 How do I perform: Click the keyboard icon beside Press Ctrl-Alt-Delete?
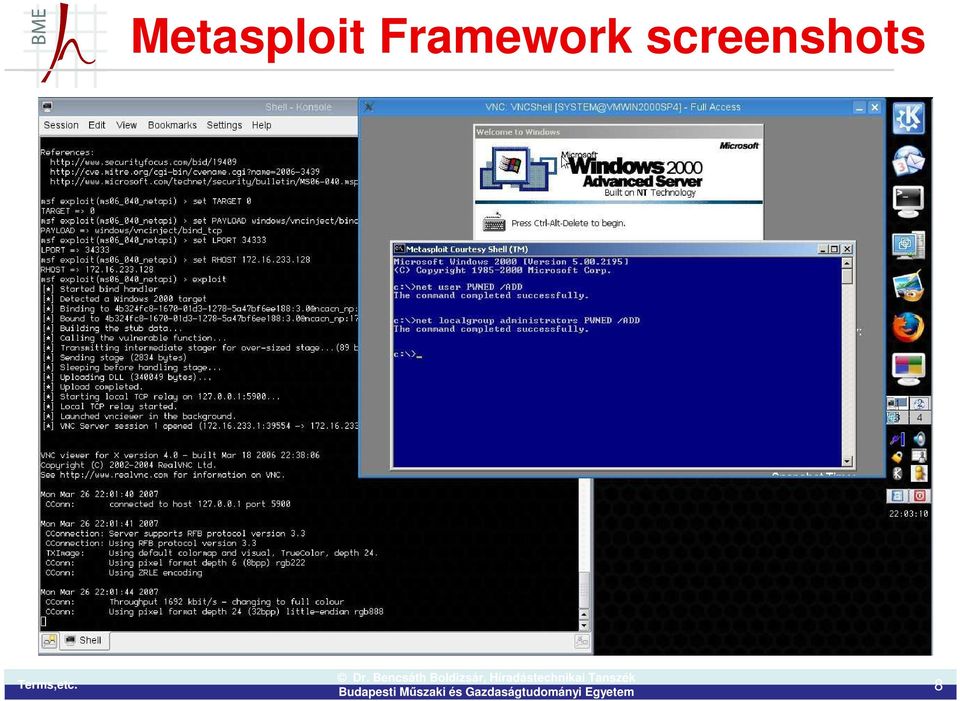493,222
